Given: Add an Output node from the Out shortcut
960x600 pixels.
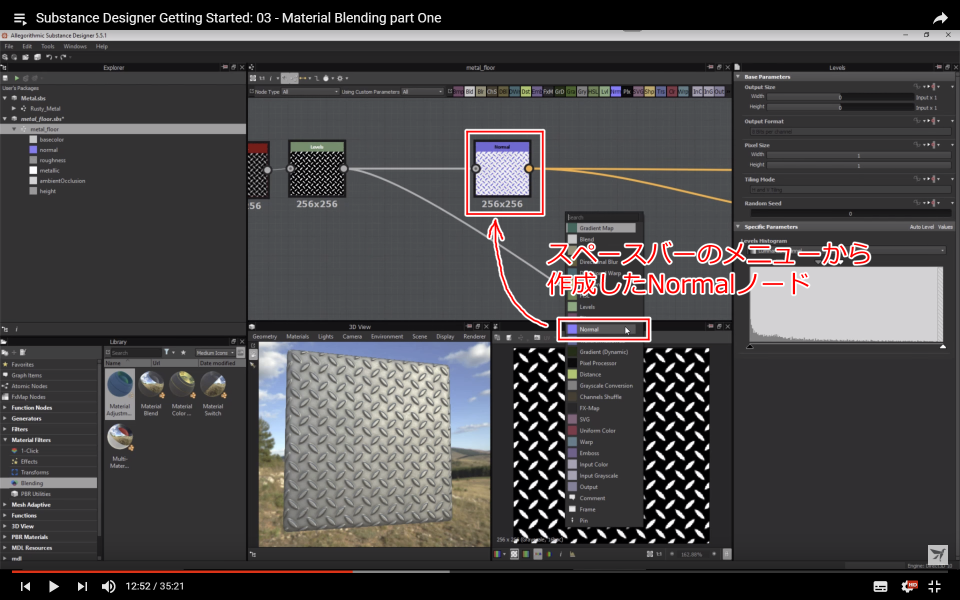Looking at the screenshot, I should coord(719,92).
